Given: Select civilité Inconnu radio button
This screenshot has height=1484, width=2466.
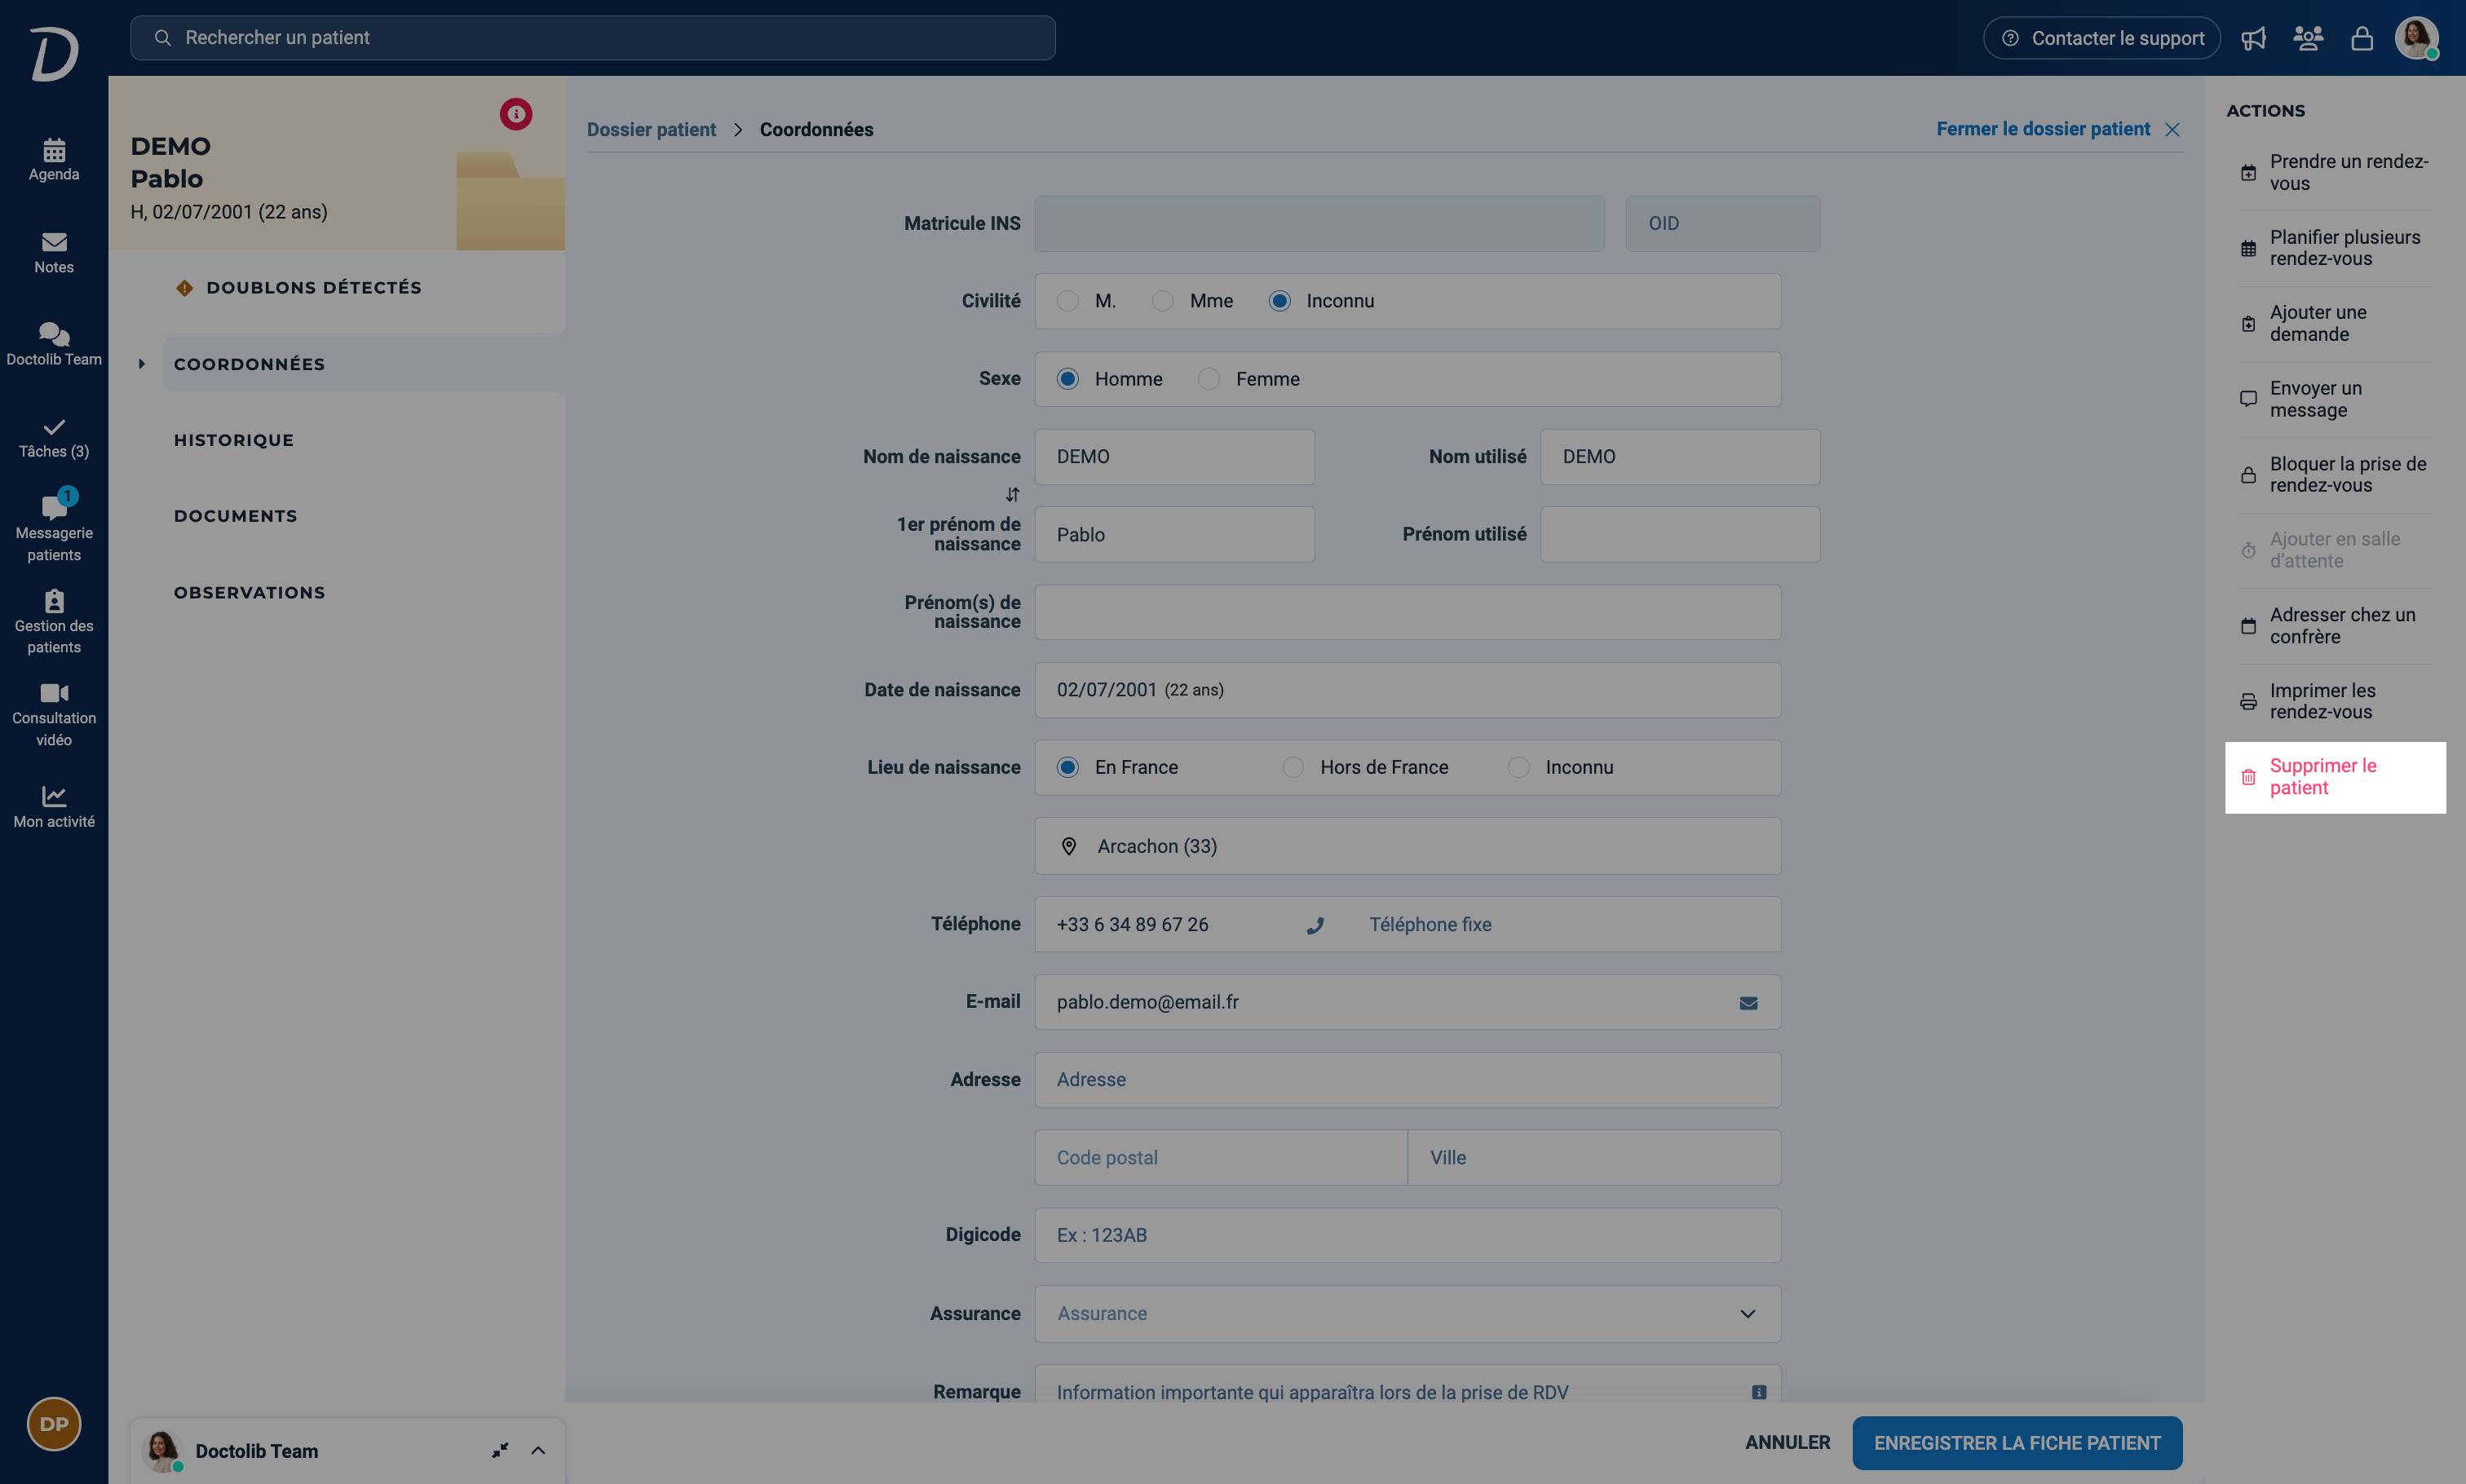Looking at the screenshot, I should point(1279,301).
